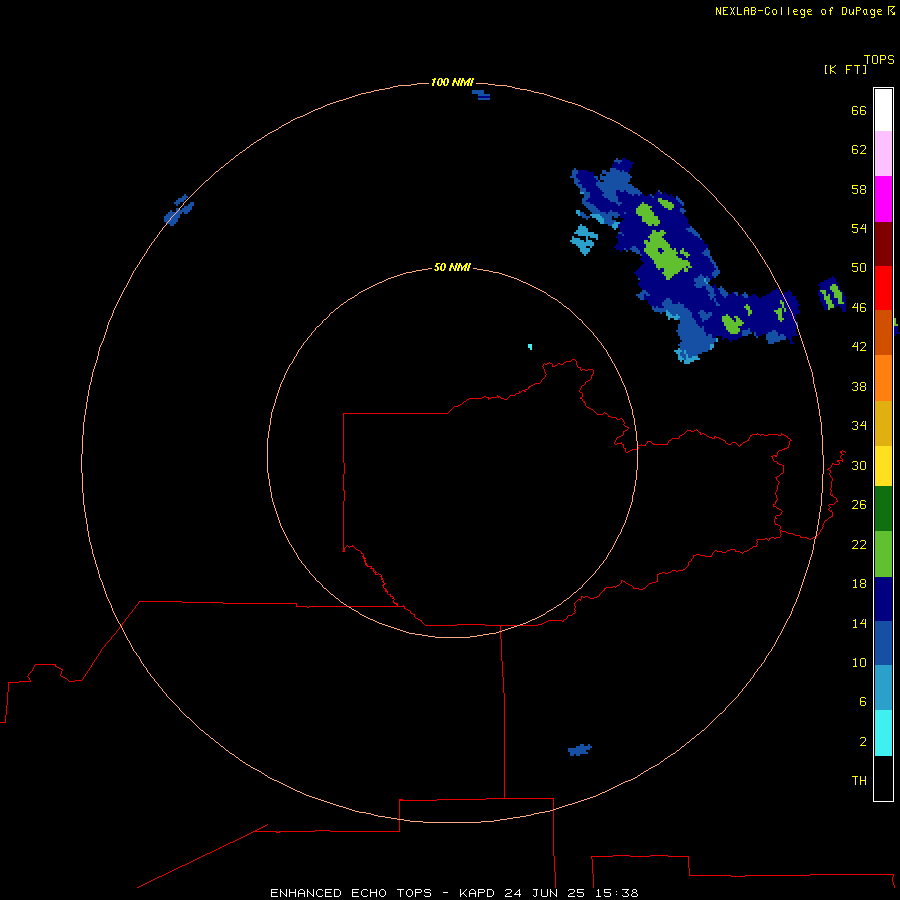900x900 pixels.
Task: Click the TH label in the legend
Action: coord(859,780)
